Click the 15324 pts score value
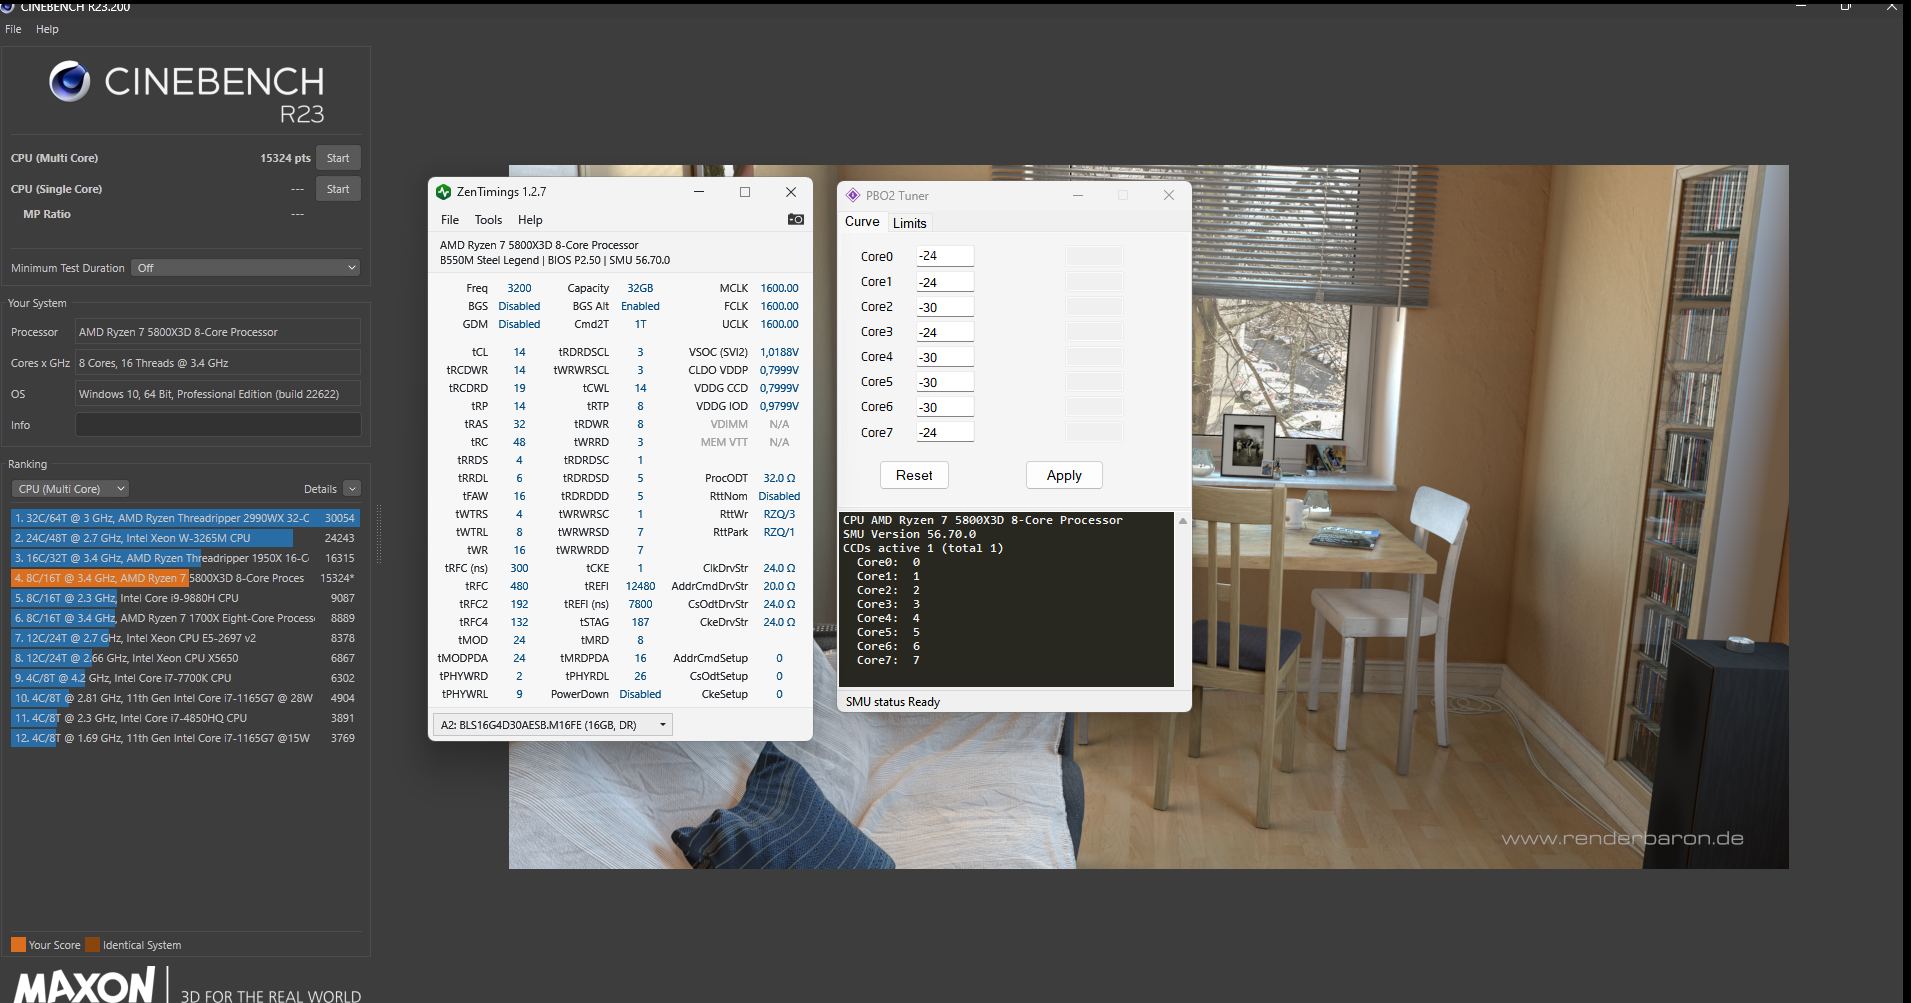 pos(285,158)
